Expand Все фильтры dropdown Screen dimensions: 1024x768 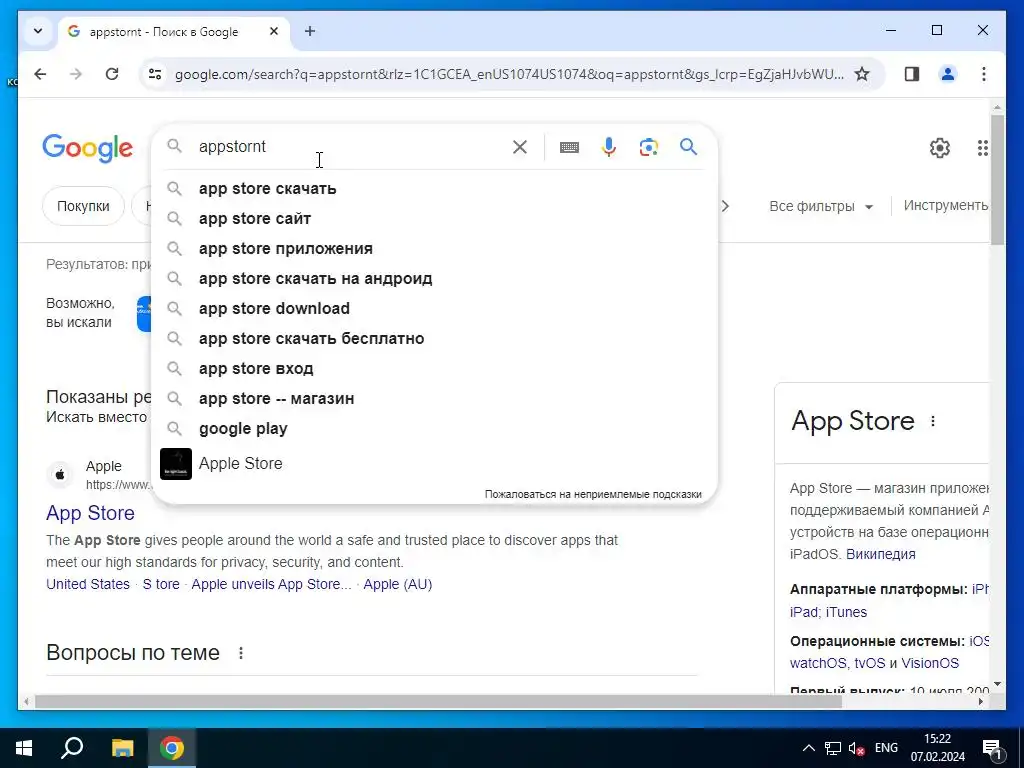pyautogui.click(x=821, y=206)
